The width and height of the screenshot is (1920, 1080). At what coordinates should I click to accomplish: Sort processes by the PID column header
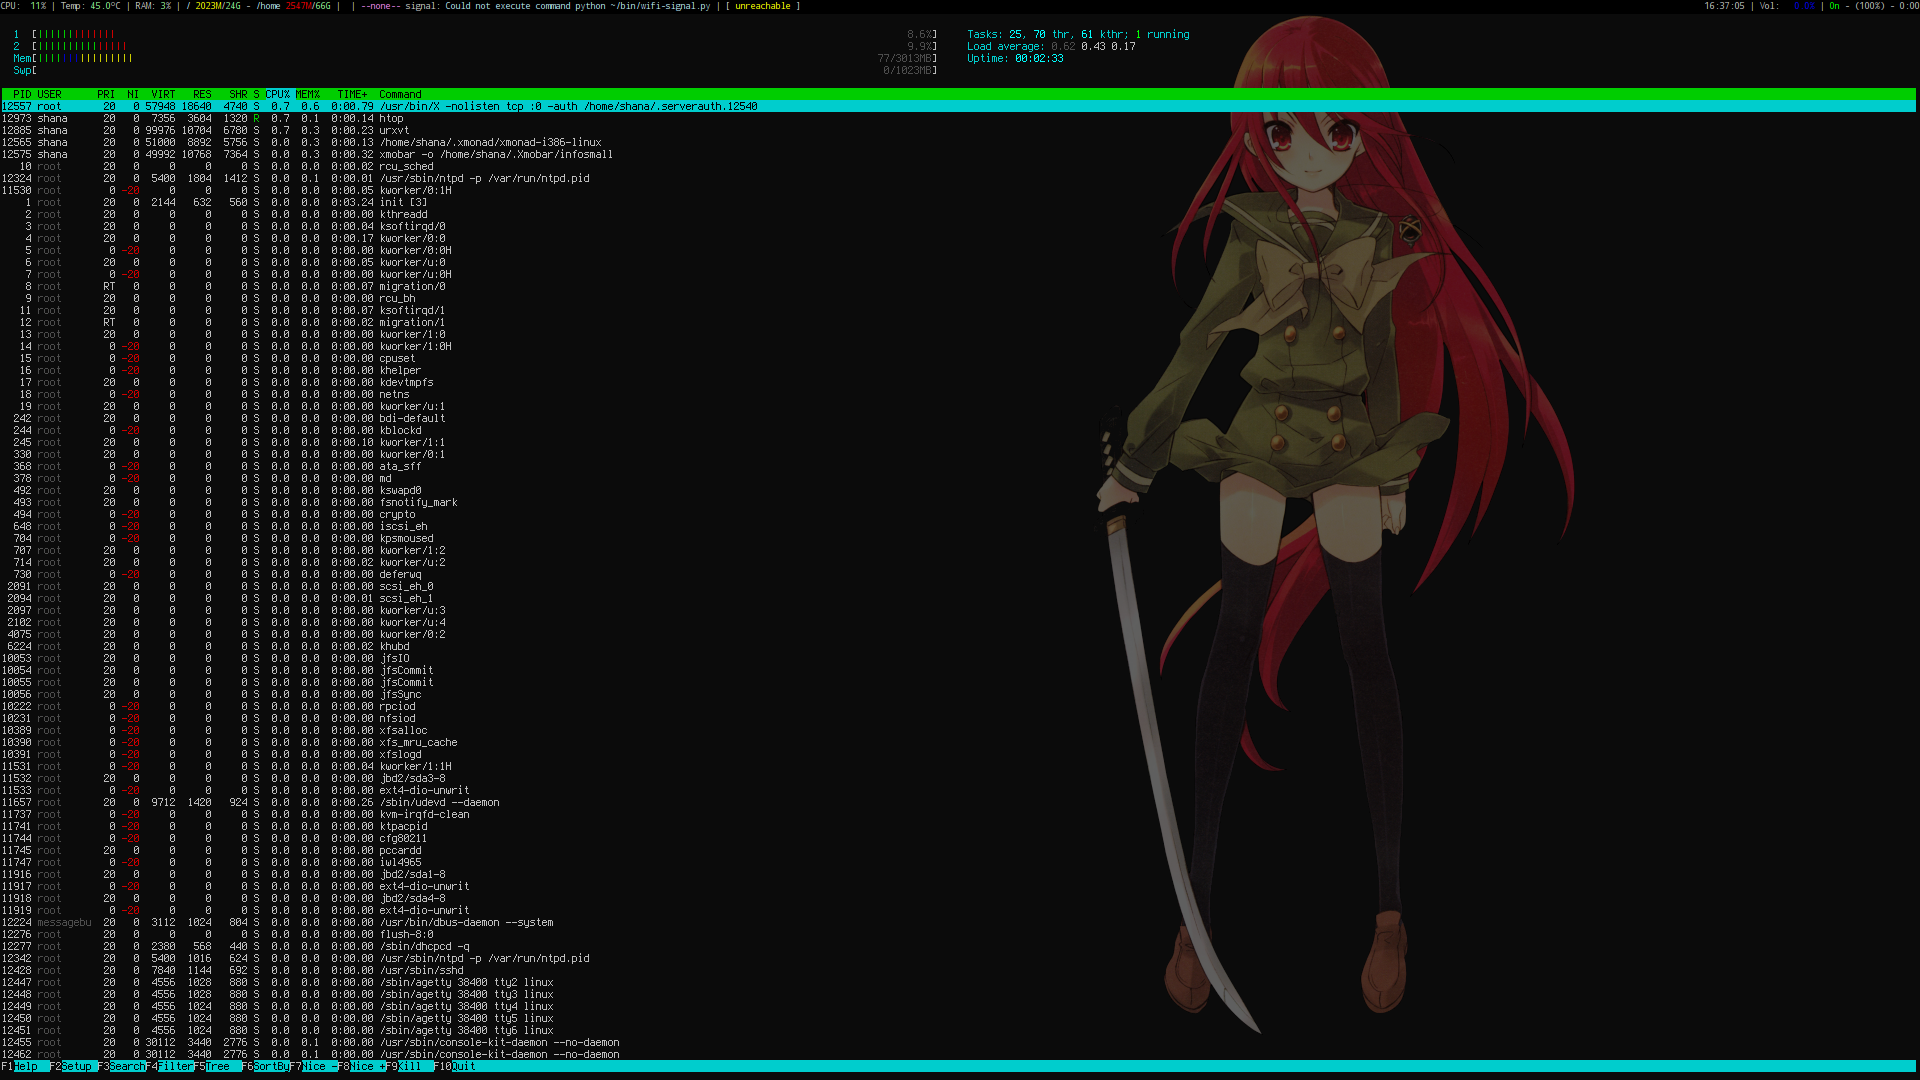tap(22, 94)
